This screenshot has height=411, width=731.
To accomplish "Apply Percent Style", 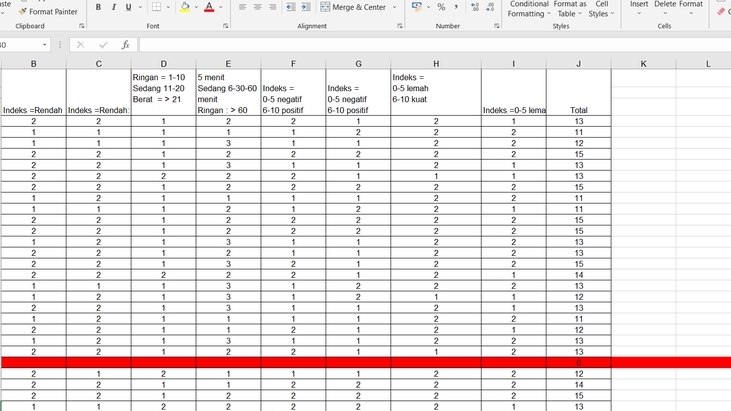I will click(x=441, y=7).
